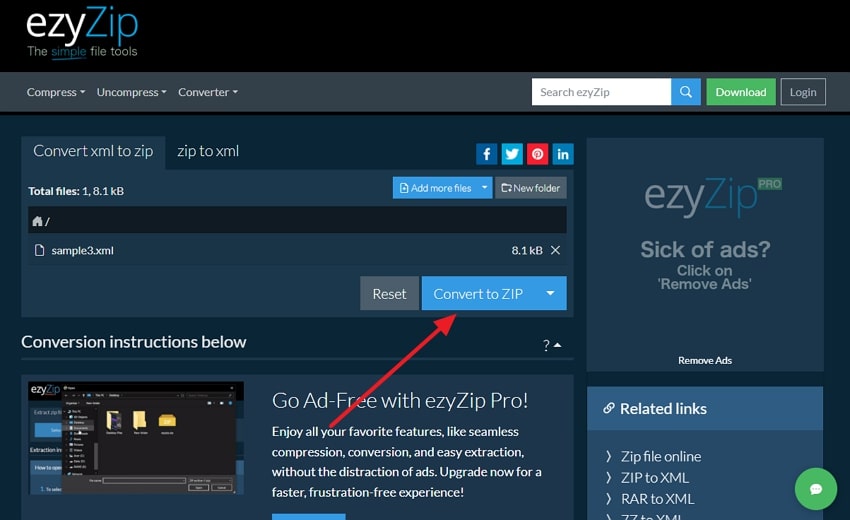This screenshot has width=850, height=520.
Task: Click the Remove Ads link
Action: point(705,361)
